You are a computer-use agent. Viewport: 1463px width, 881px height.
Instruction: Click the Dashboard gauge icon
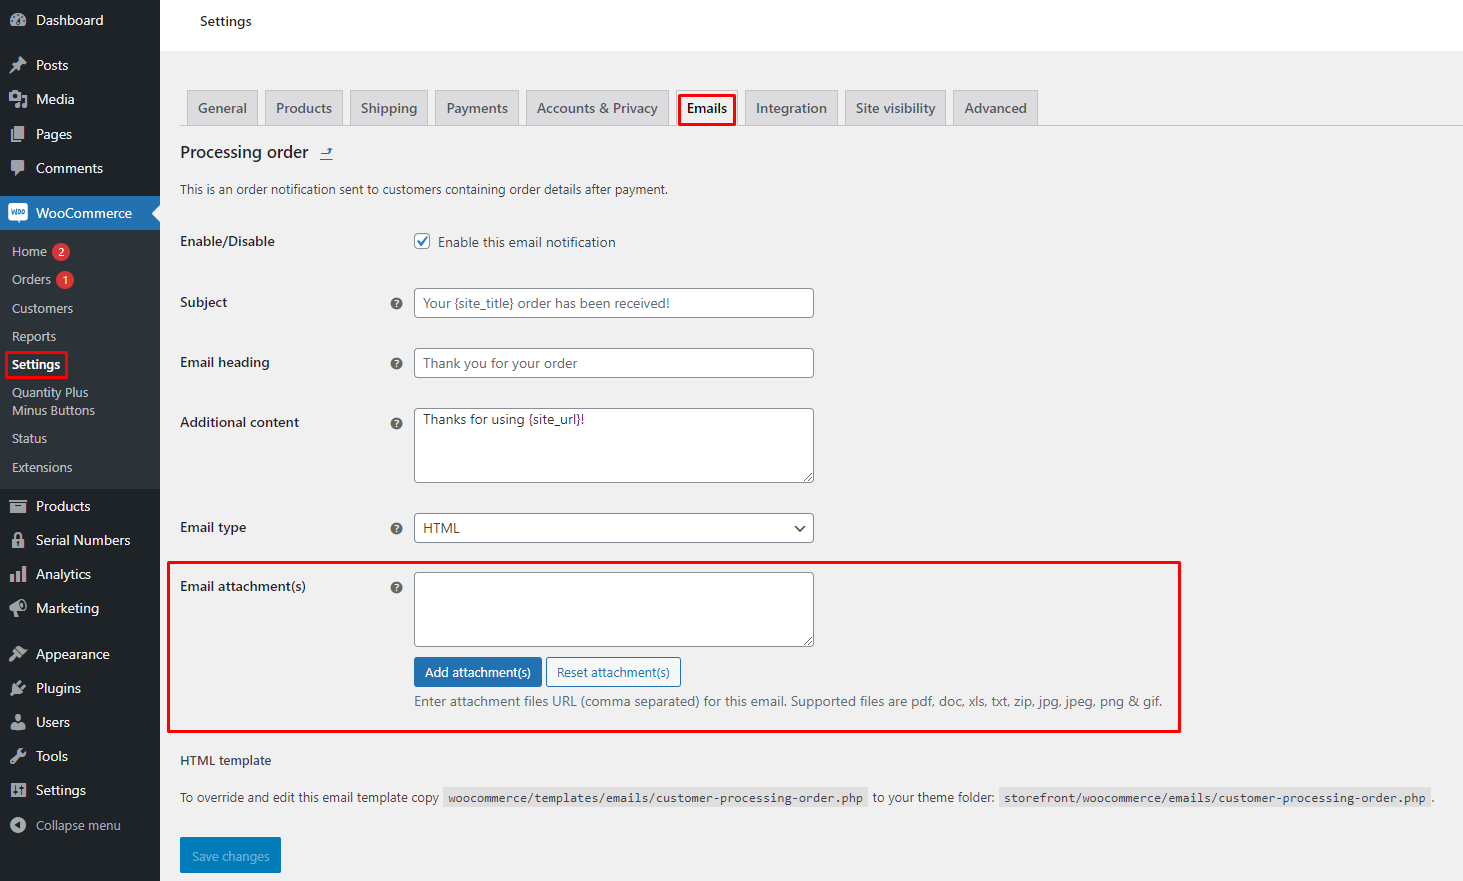pyautogui.click(x=18, y=20)
